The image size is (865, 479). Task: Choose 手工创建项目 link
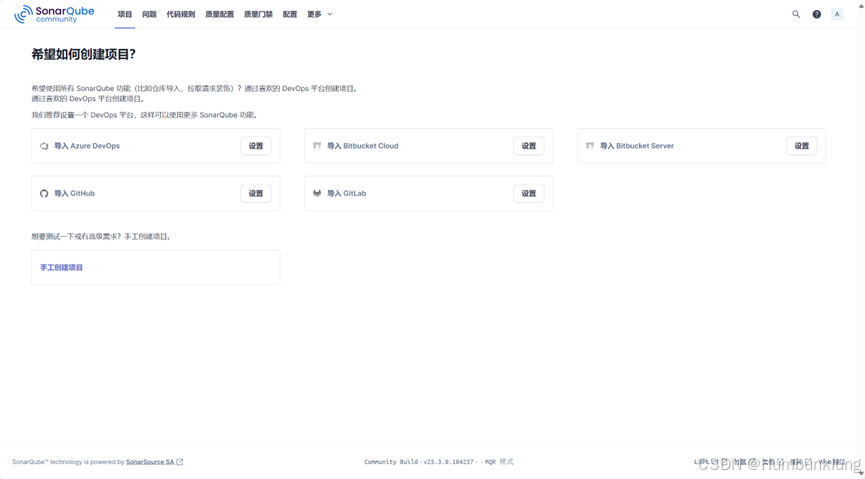point(61,268)
